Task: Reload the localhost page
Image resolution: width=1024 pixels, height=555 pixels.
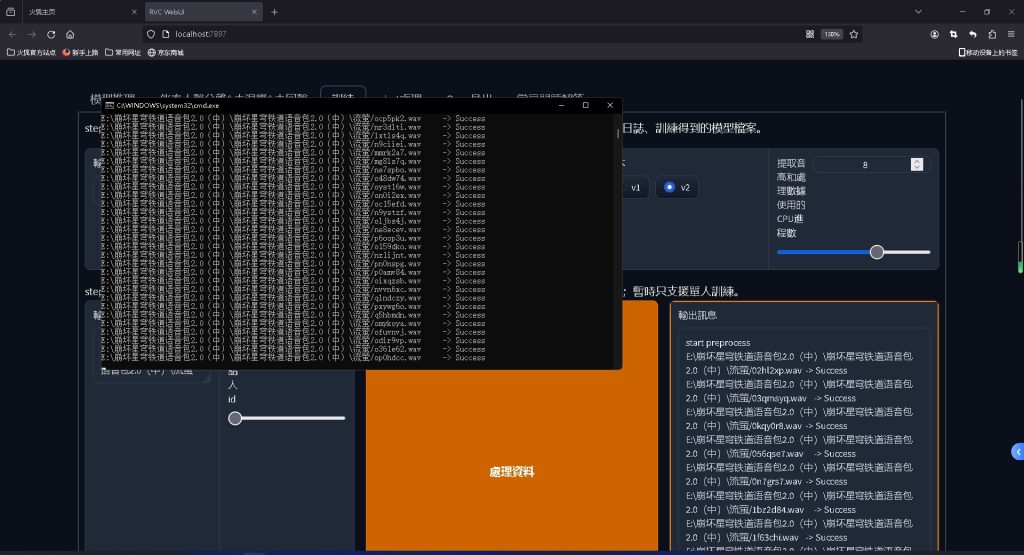Action: click(51, 34)
